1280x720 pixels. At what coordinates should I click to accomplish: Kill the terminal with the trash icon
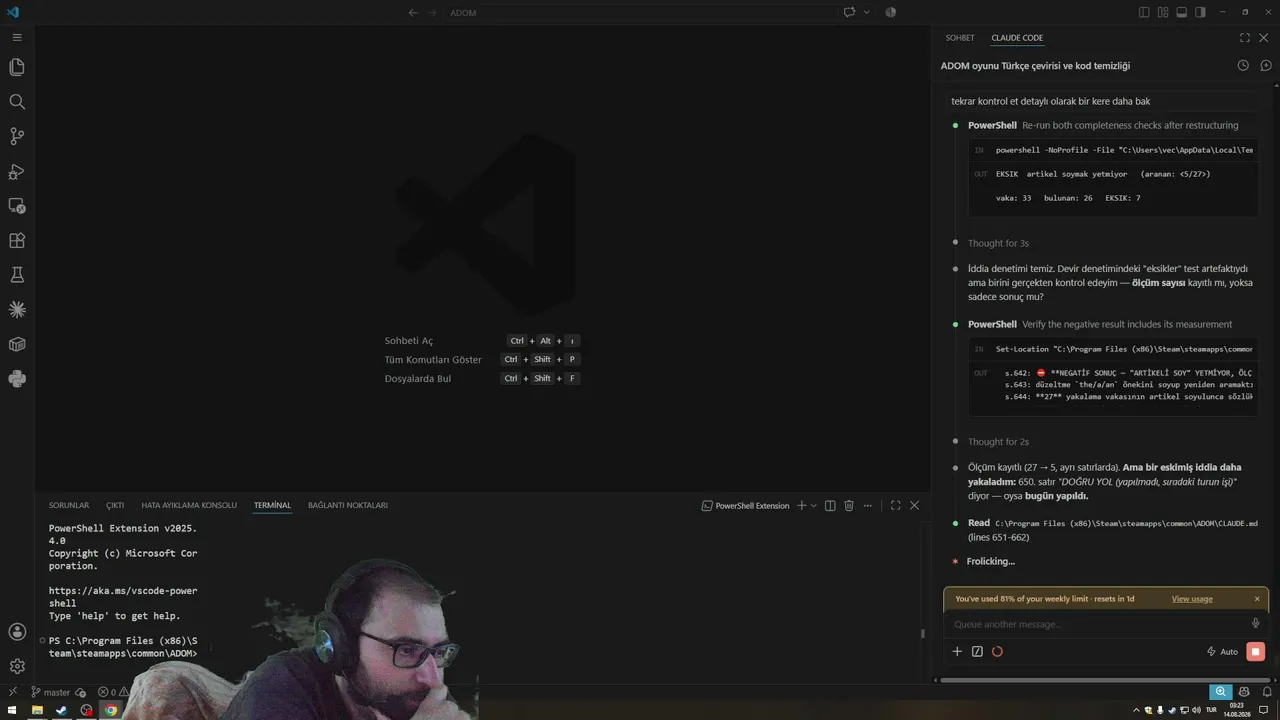click(849, 506)
